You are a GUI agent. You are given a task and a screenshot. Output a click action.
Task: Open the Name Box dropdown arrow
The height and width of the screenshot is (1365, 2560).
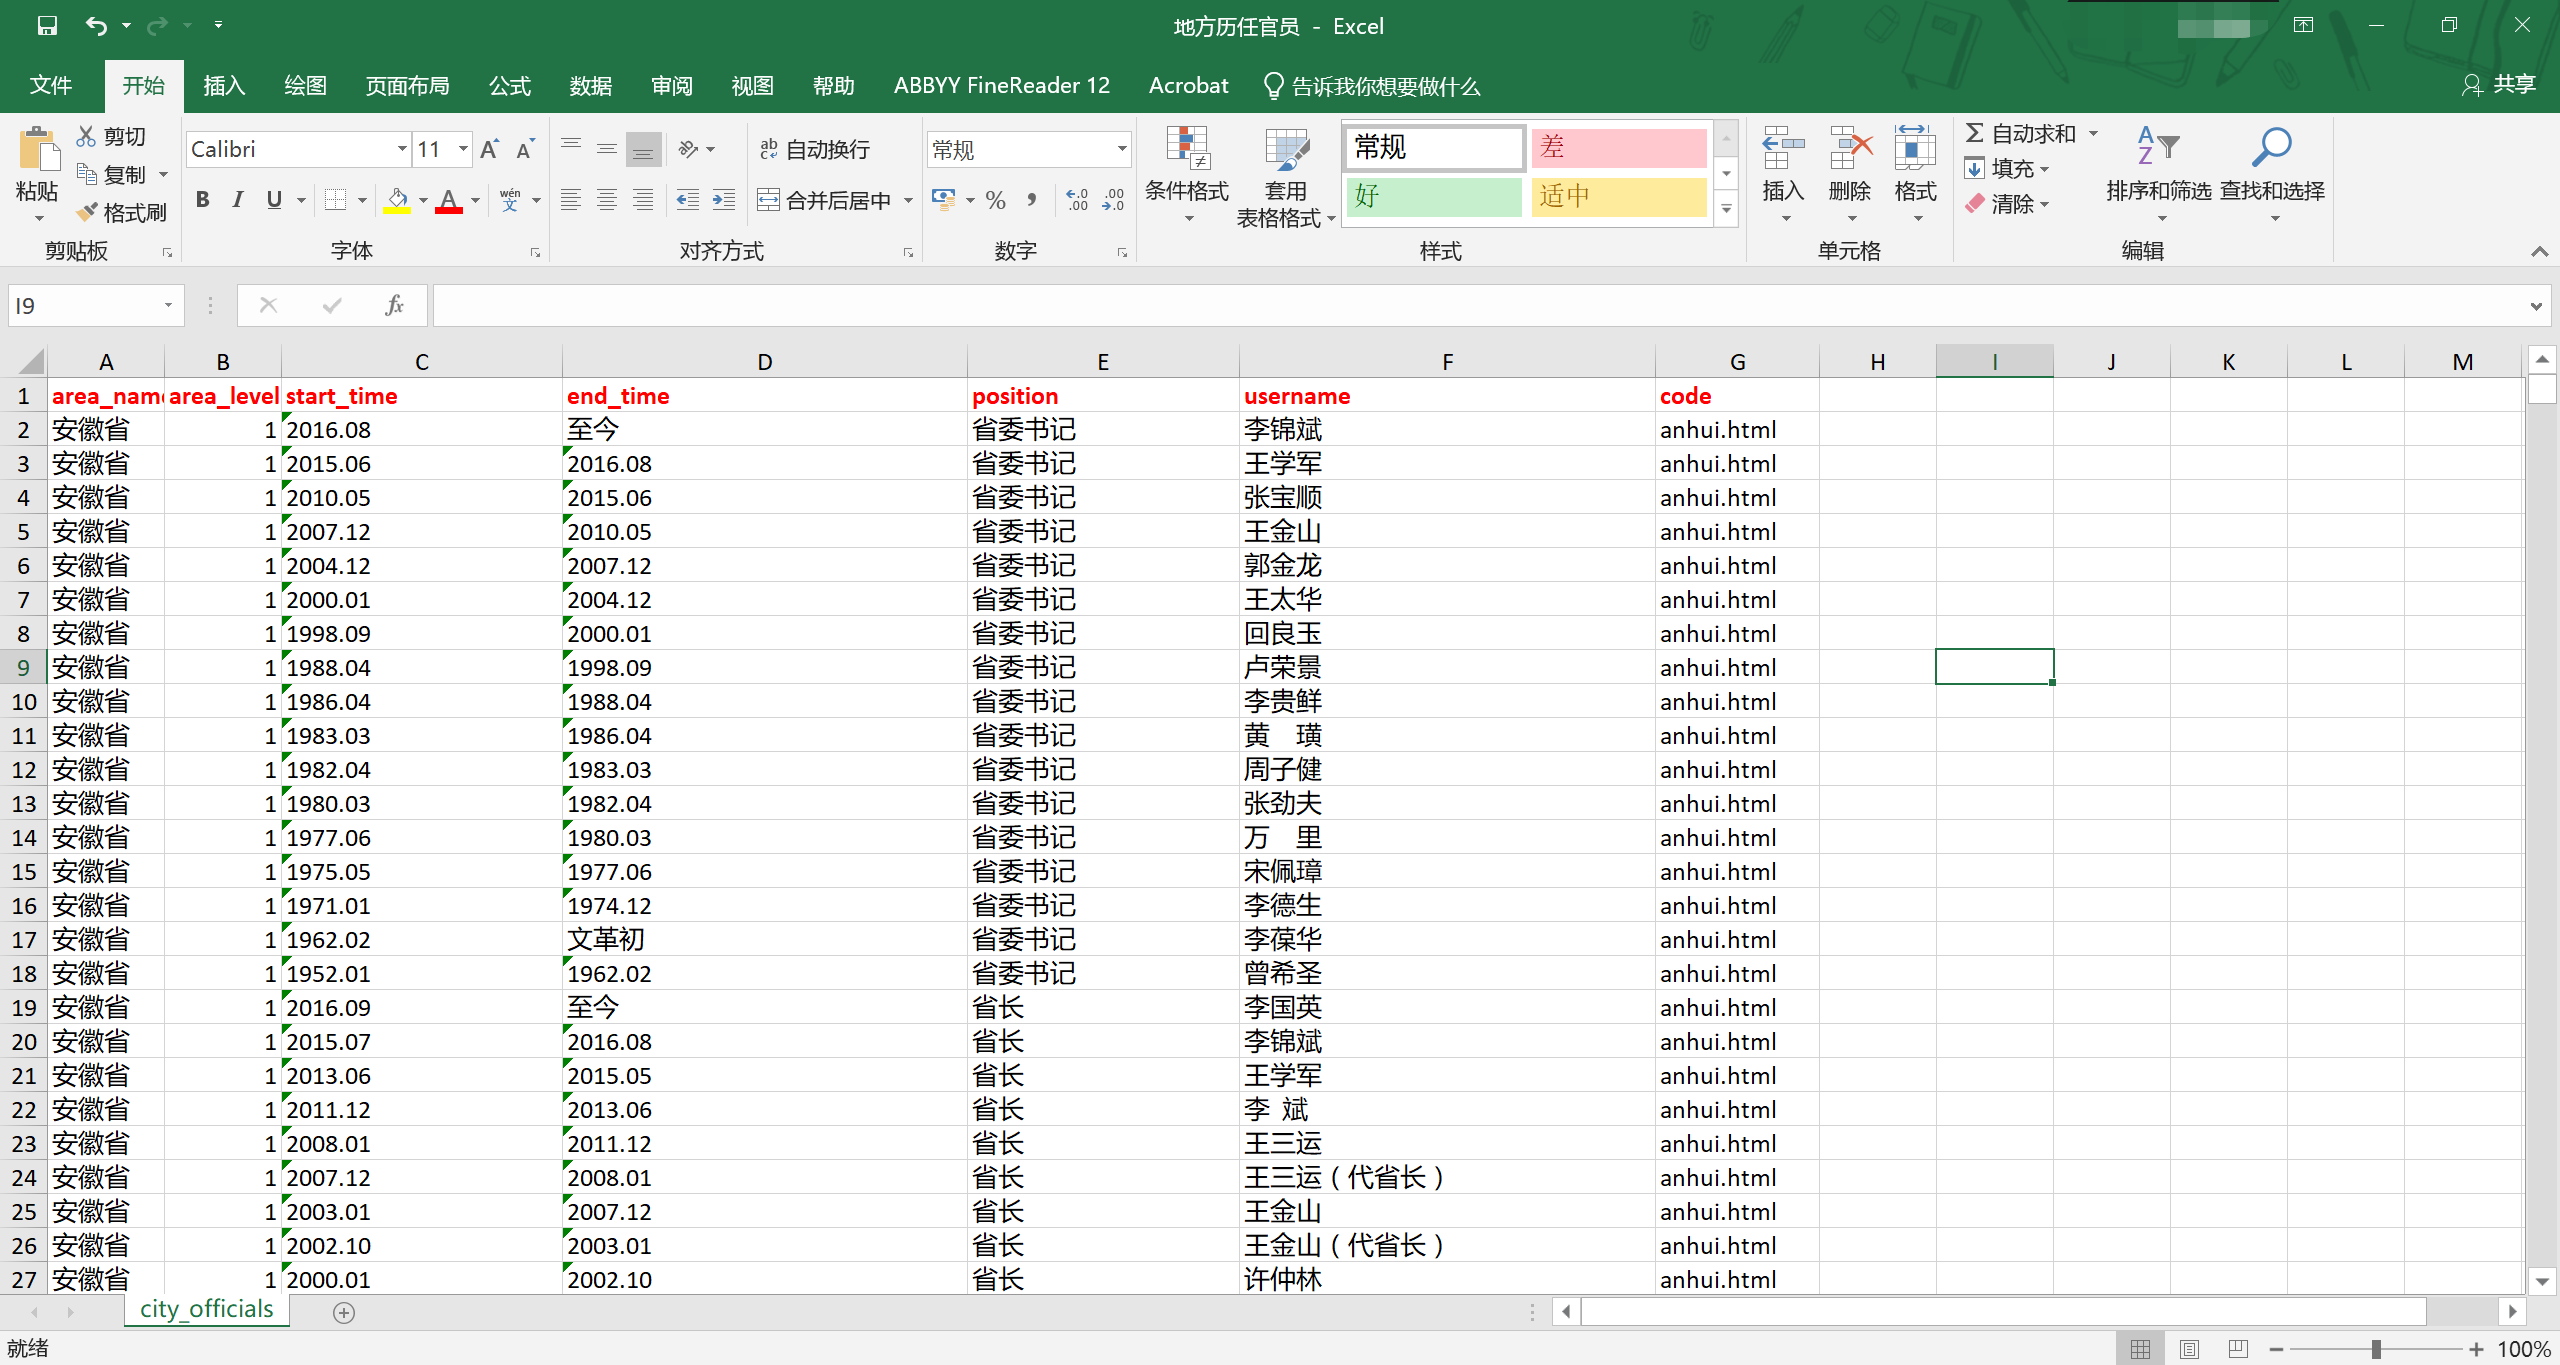(168, 305)
